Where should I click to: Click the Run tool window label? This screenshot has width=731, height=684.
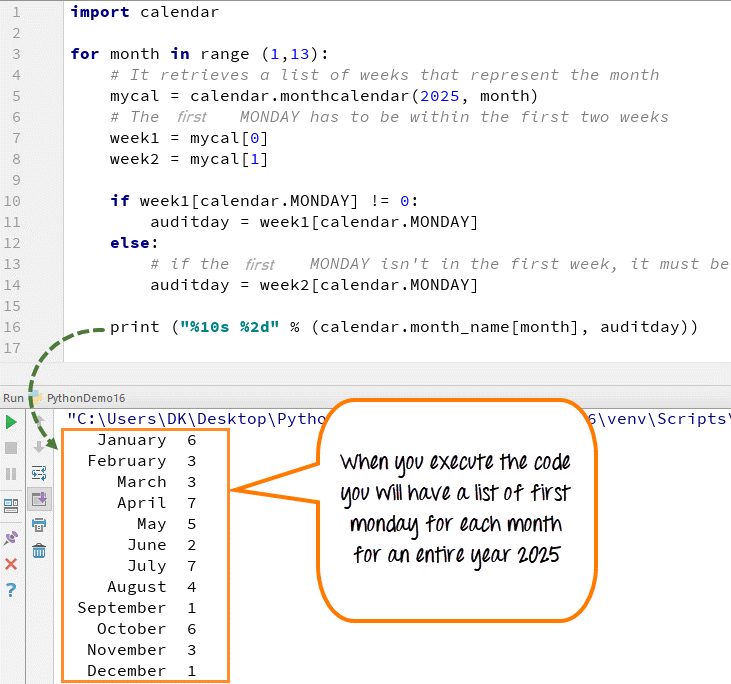coord(13,397)
